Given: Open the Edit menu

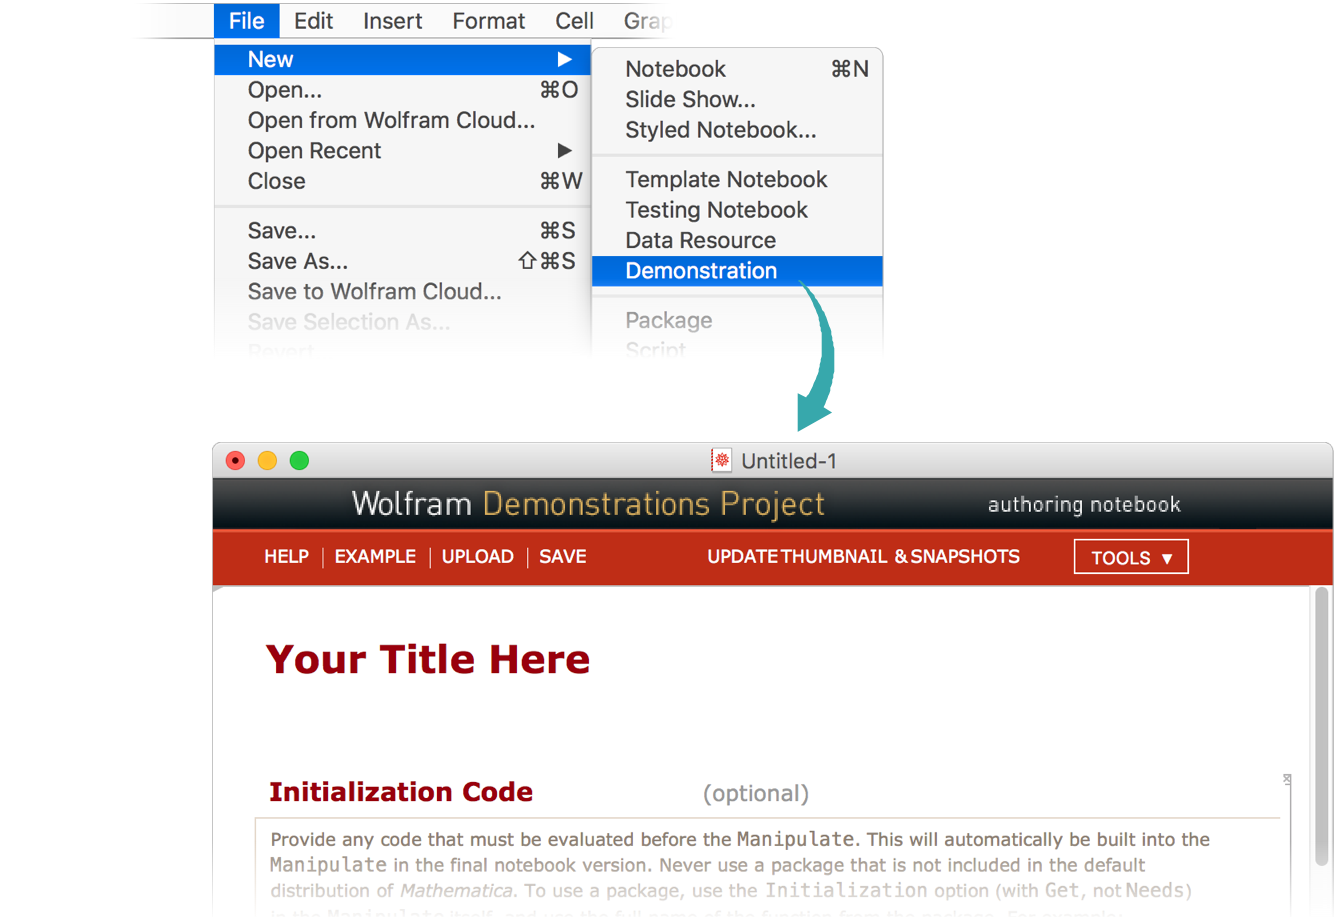Looking at the screenshot, I should (313, 21).
